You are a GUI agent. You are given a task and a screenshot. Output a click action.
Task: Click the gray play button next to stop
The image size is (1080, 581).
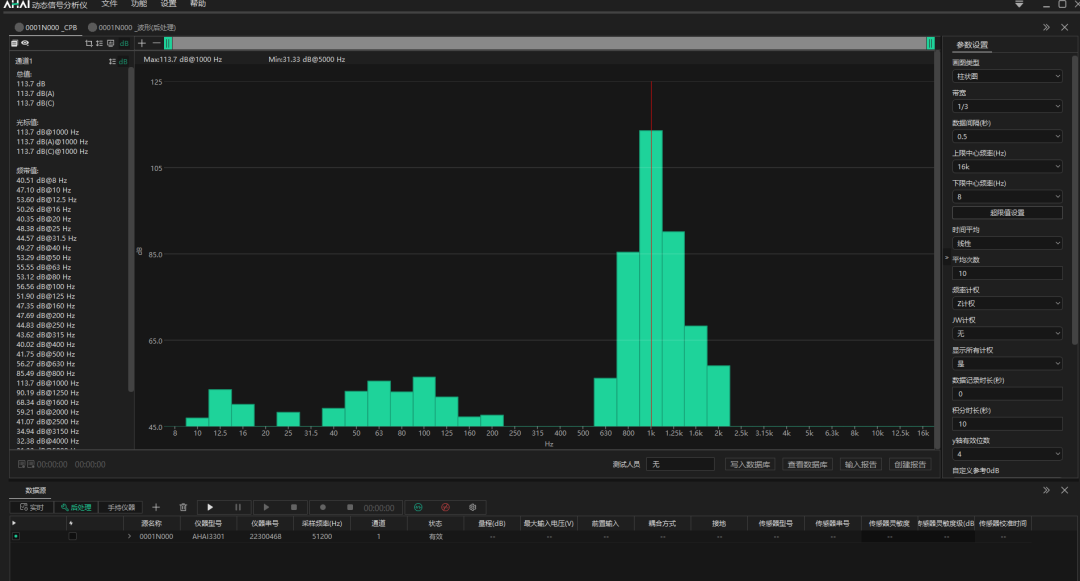pos(266,507)
